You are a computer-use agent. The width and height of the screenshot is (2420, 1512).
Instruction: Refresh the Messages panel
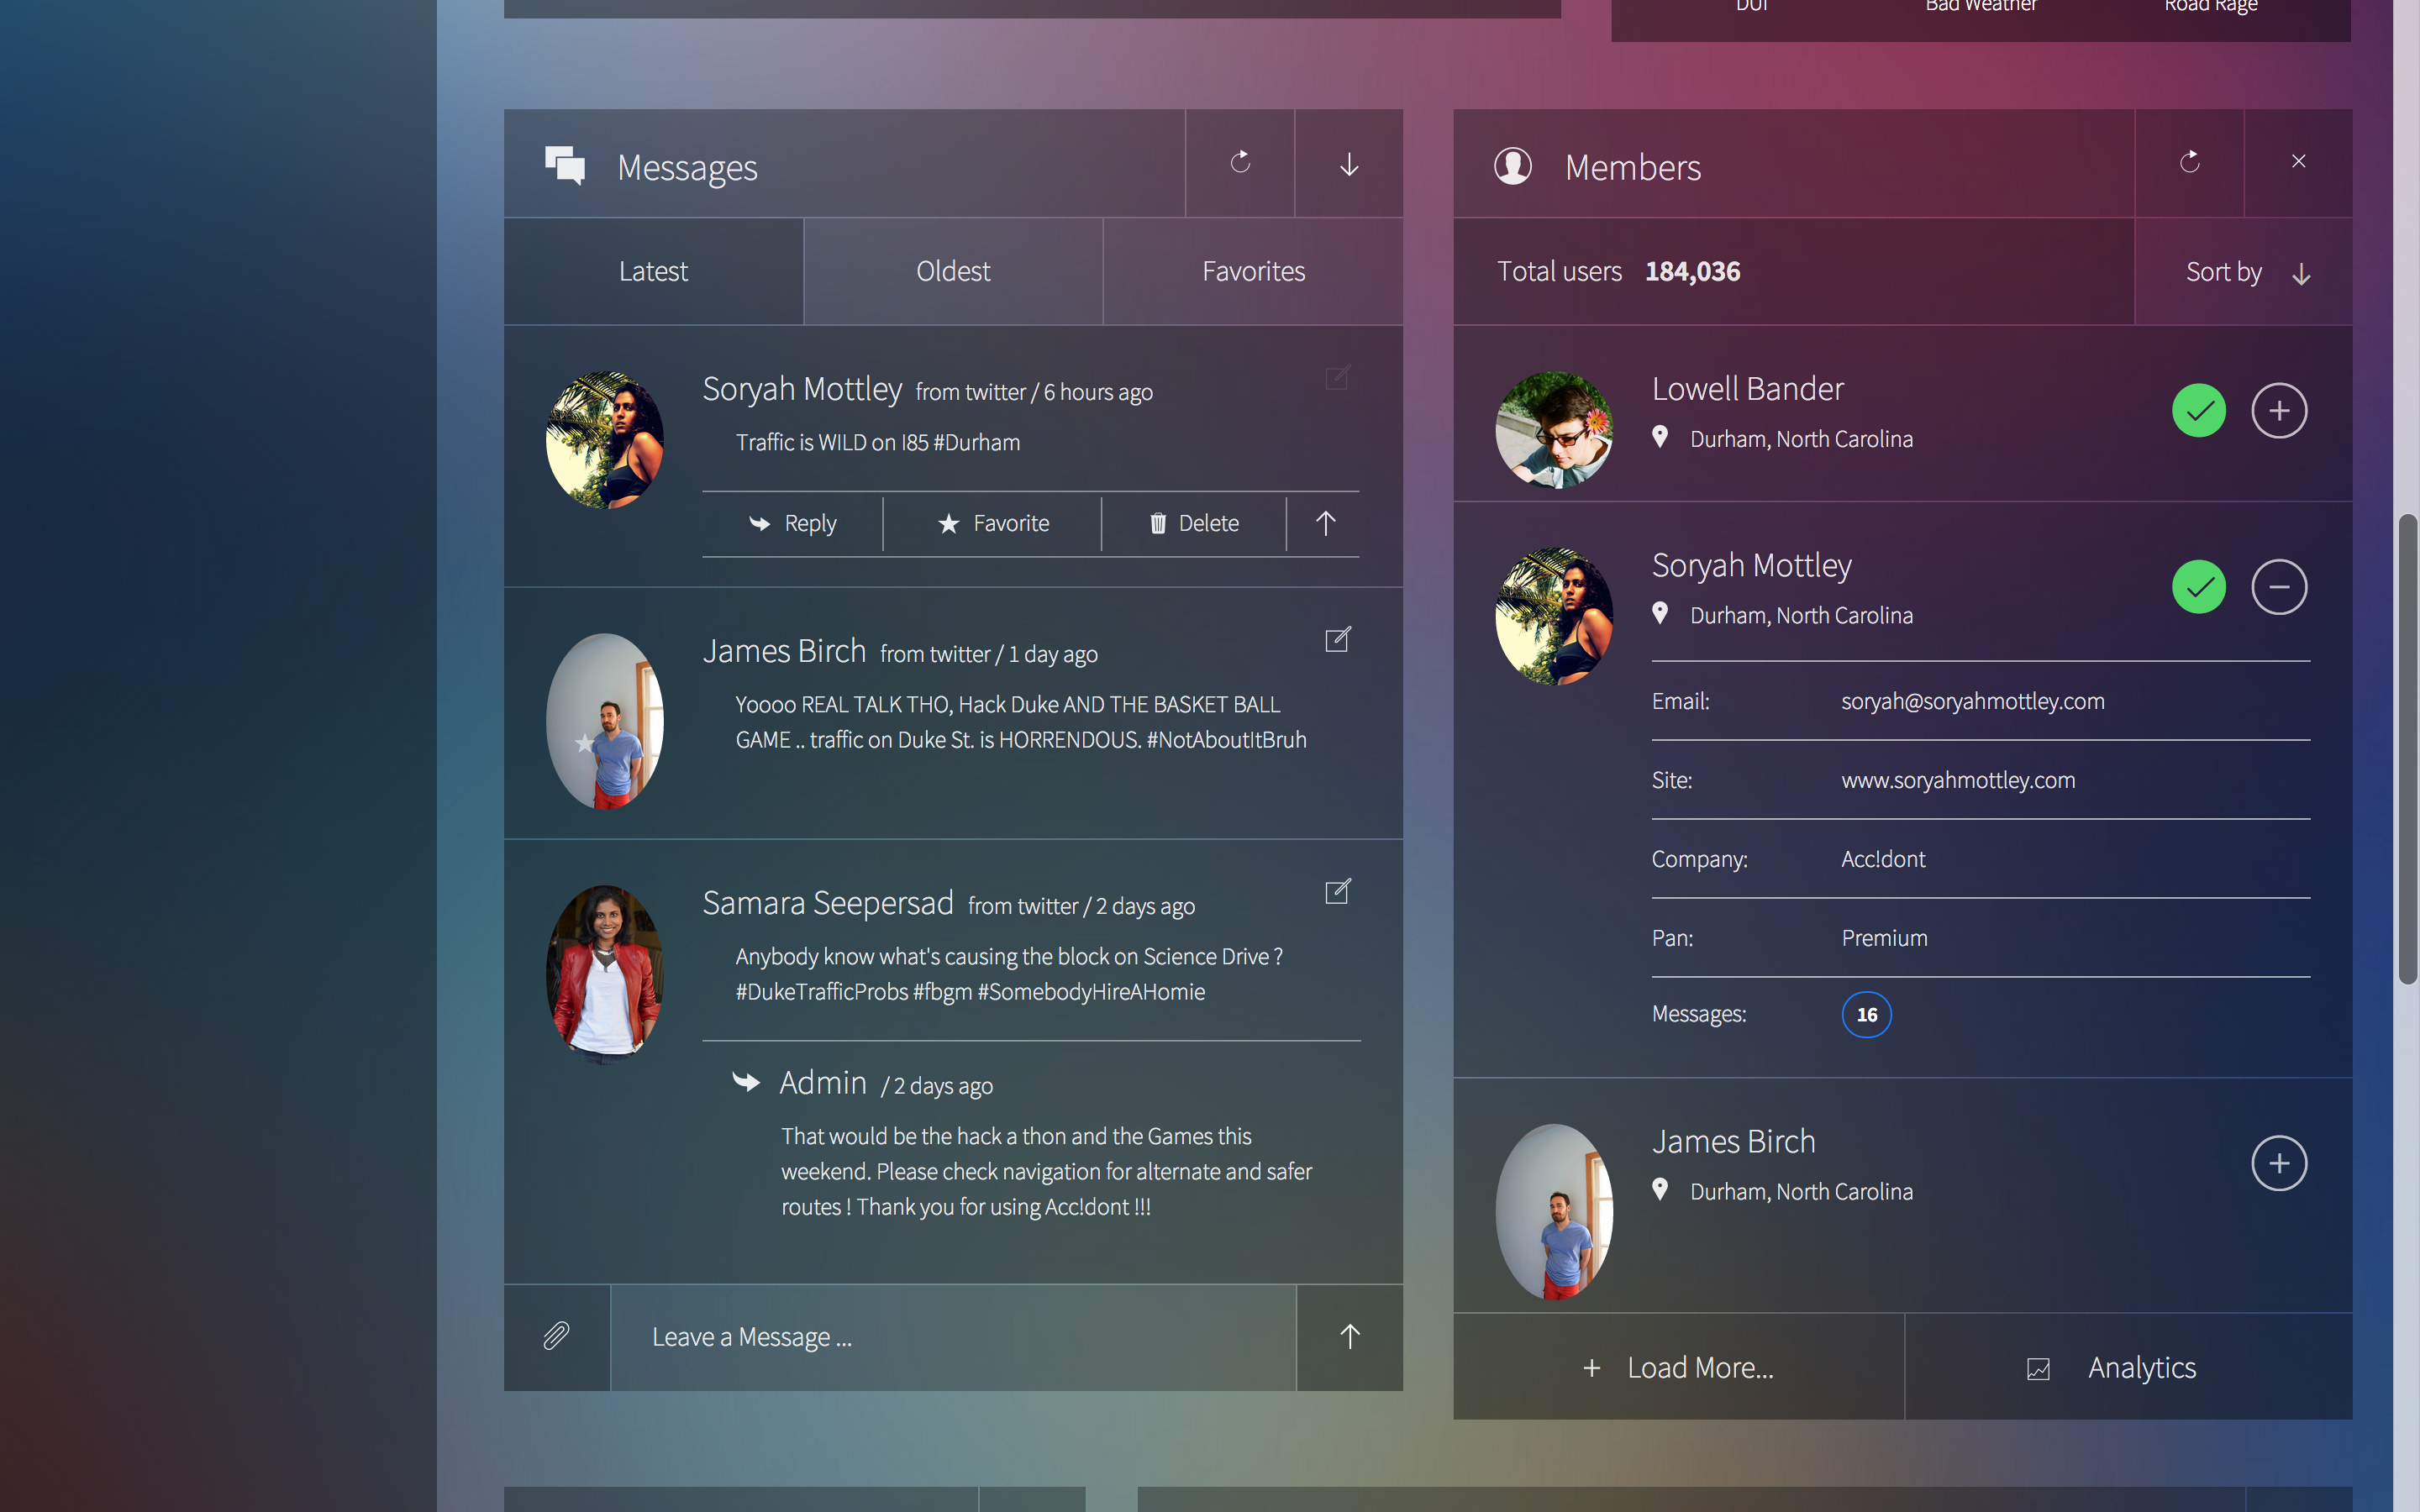[1240, 162]
